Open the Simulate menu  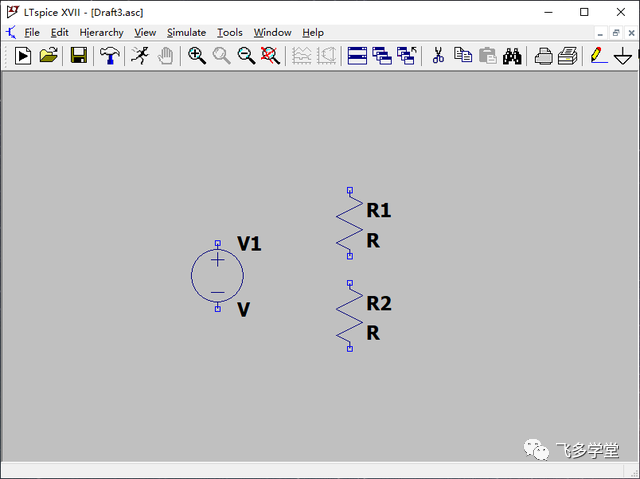[x=187, y=33]
